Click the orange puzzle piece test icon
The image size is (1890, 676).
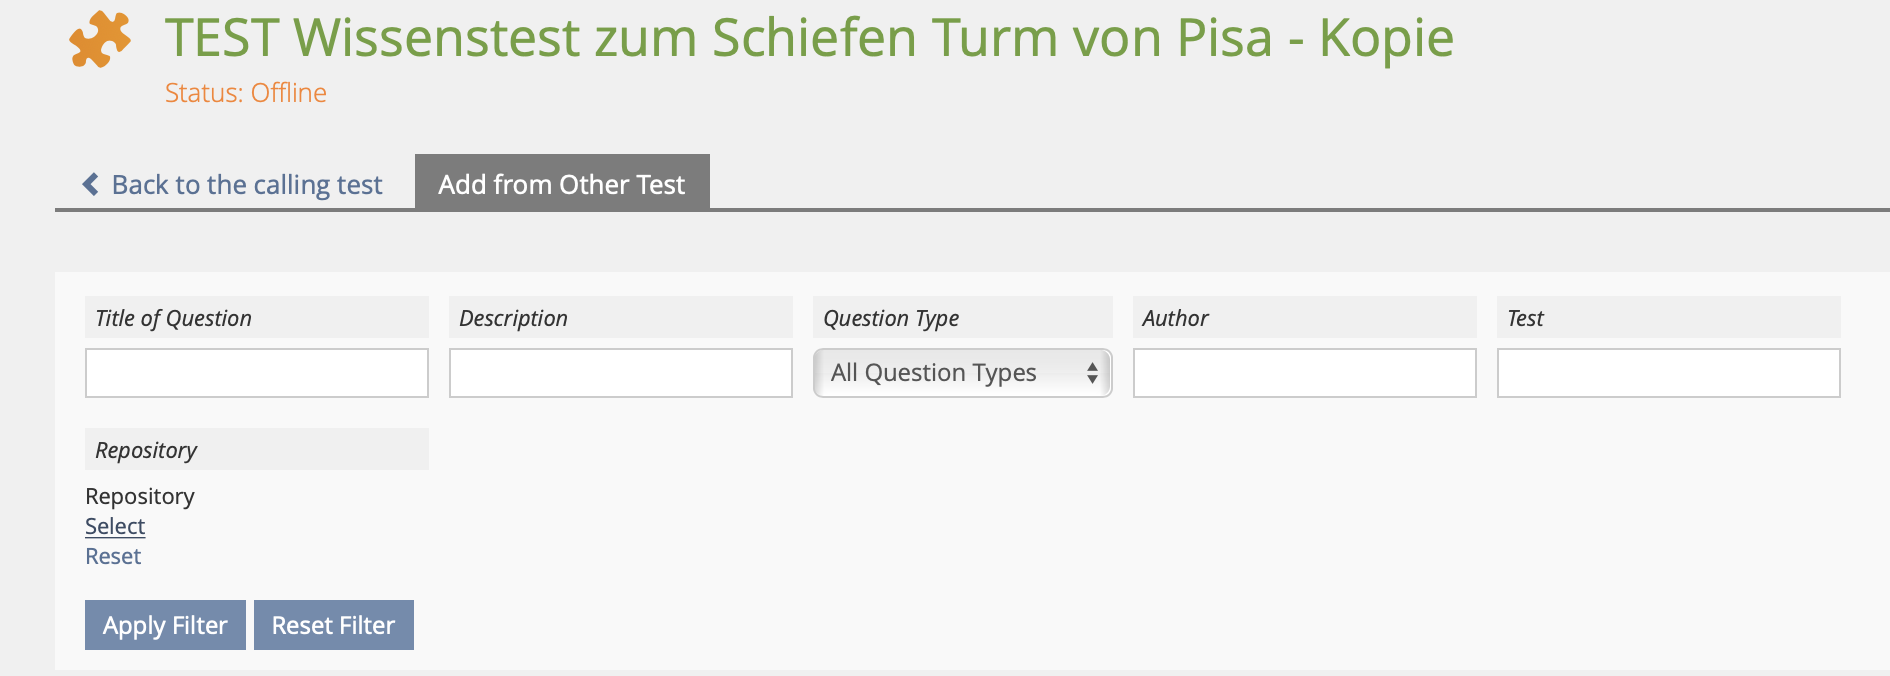(x=99, y=40)
